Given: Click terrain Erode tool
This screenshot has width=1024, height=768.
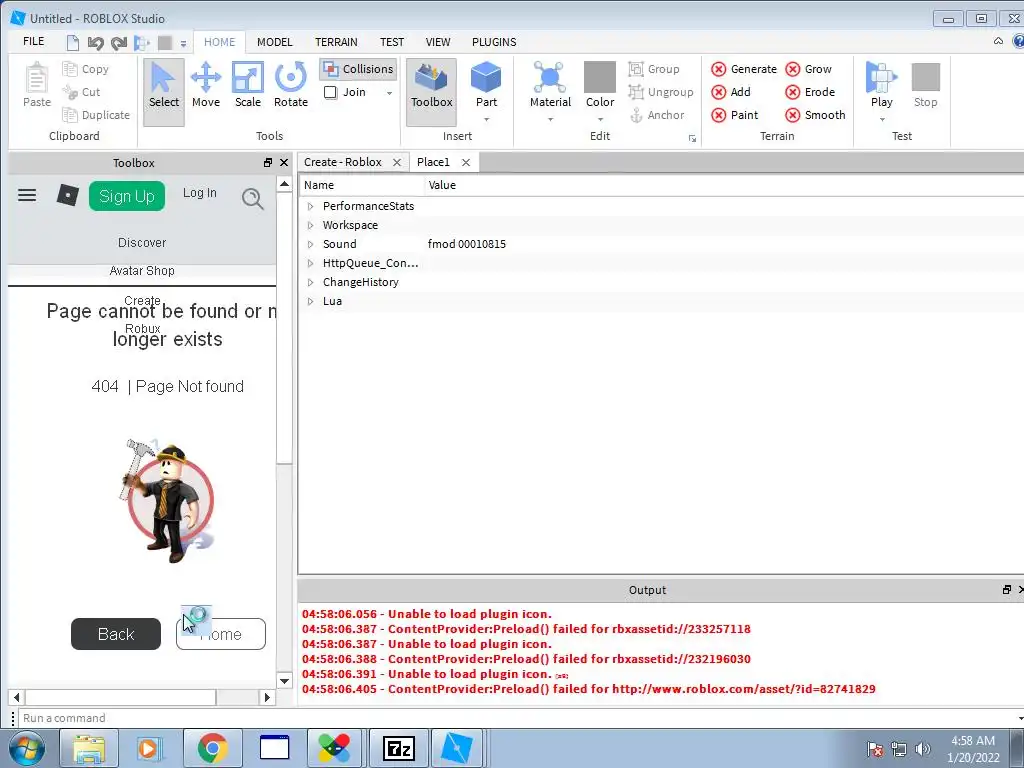Looking at the screenshot, I should coord(810,92).
